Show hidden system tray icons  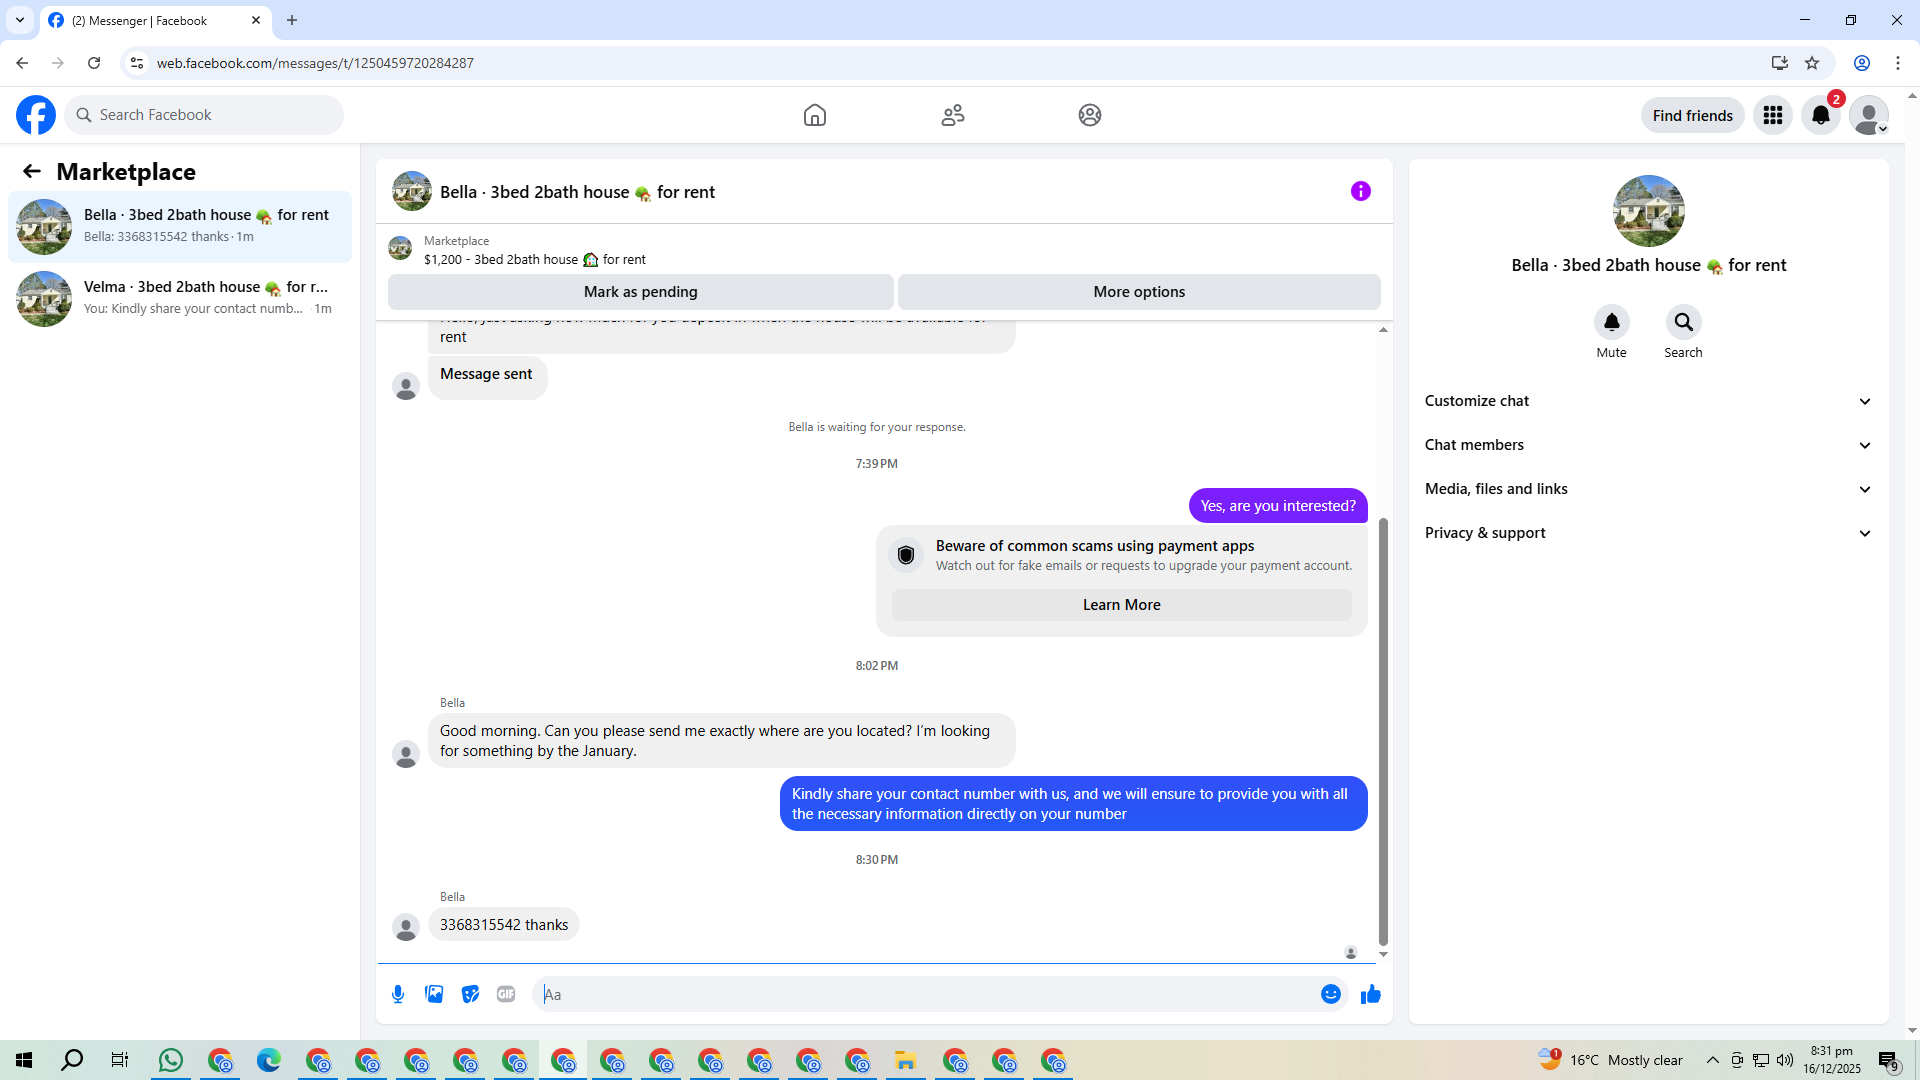coord(1713,1060)
